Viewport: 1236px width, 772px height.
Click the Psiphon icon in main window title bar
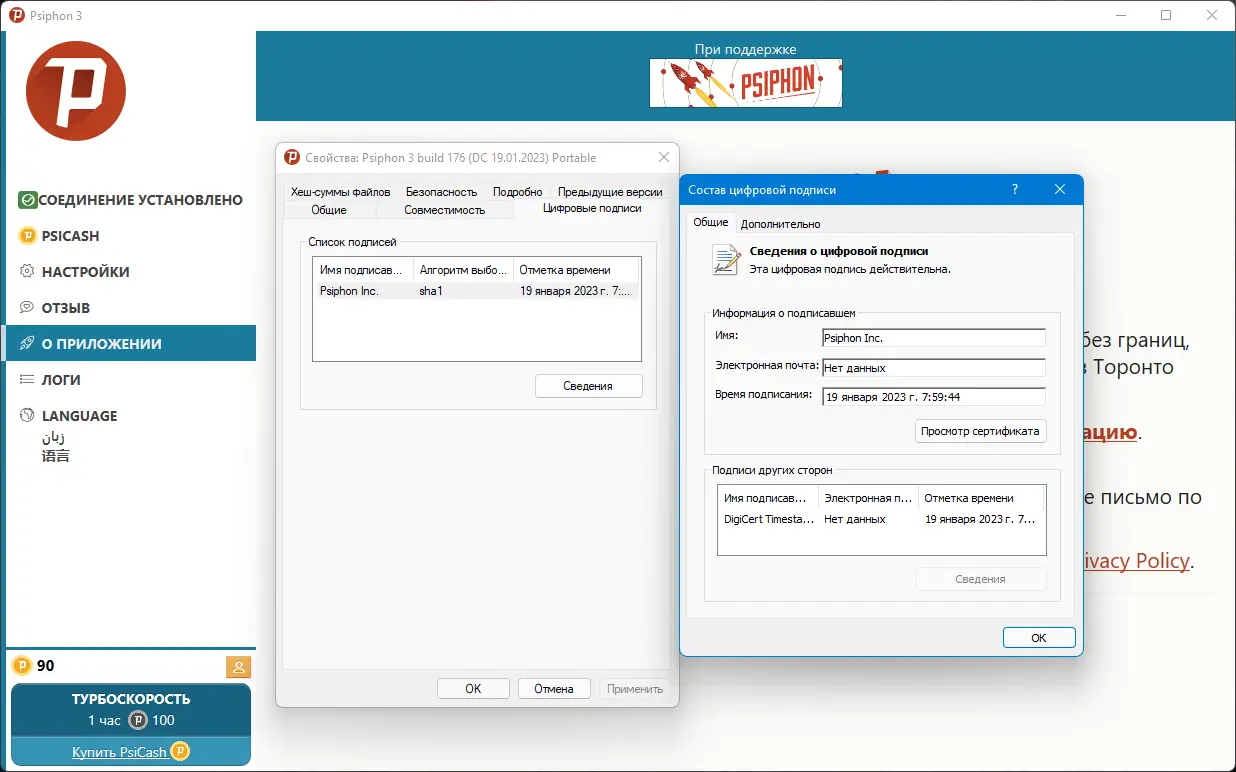tap(16, 15)
